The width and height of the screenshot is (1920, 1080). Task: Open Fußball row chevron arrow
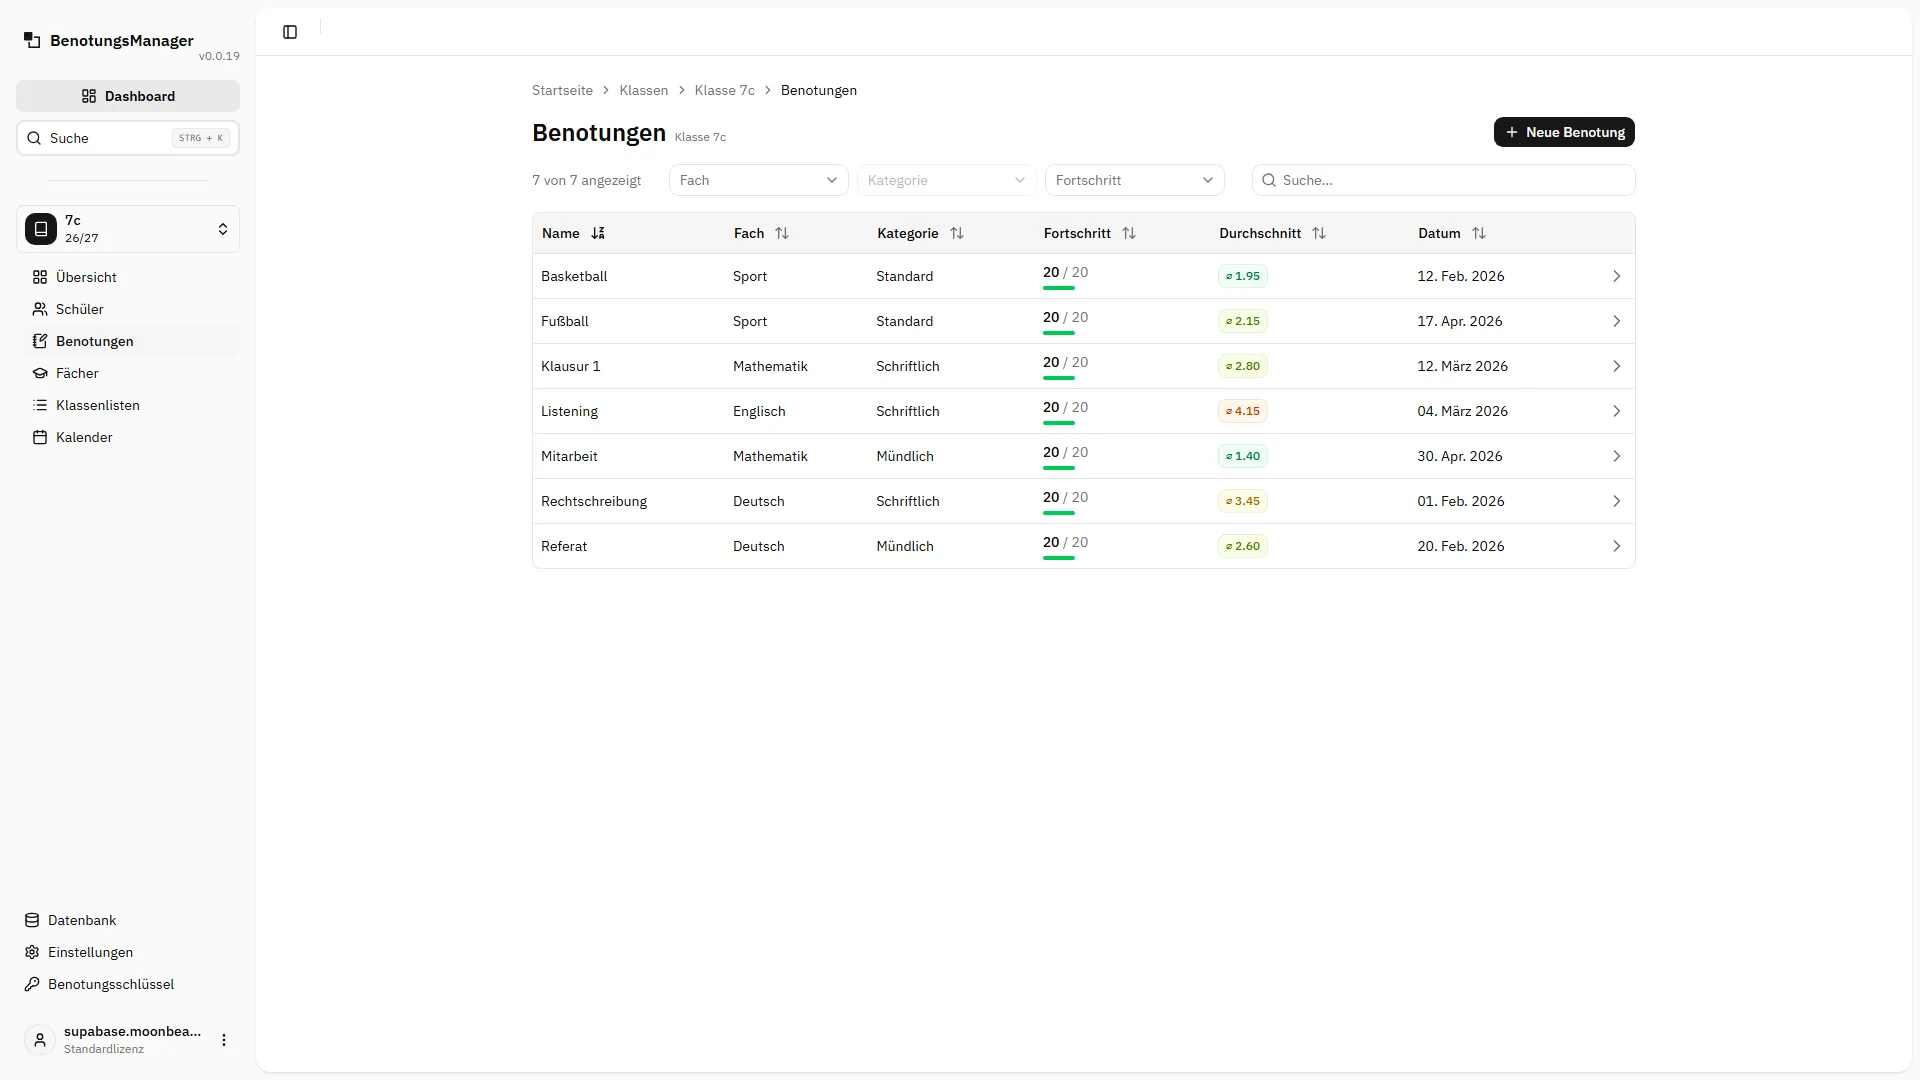1616,321
